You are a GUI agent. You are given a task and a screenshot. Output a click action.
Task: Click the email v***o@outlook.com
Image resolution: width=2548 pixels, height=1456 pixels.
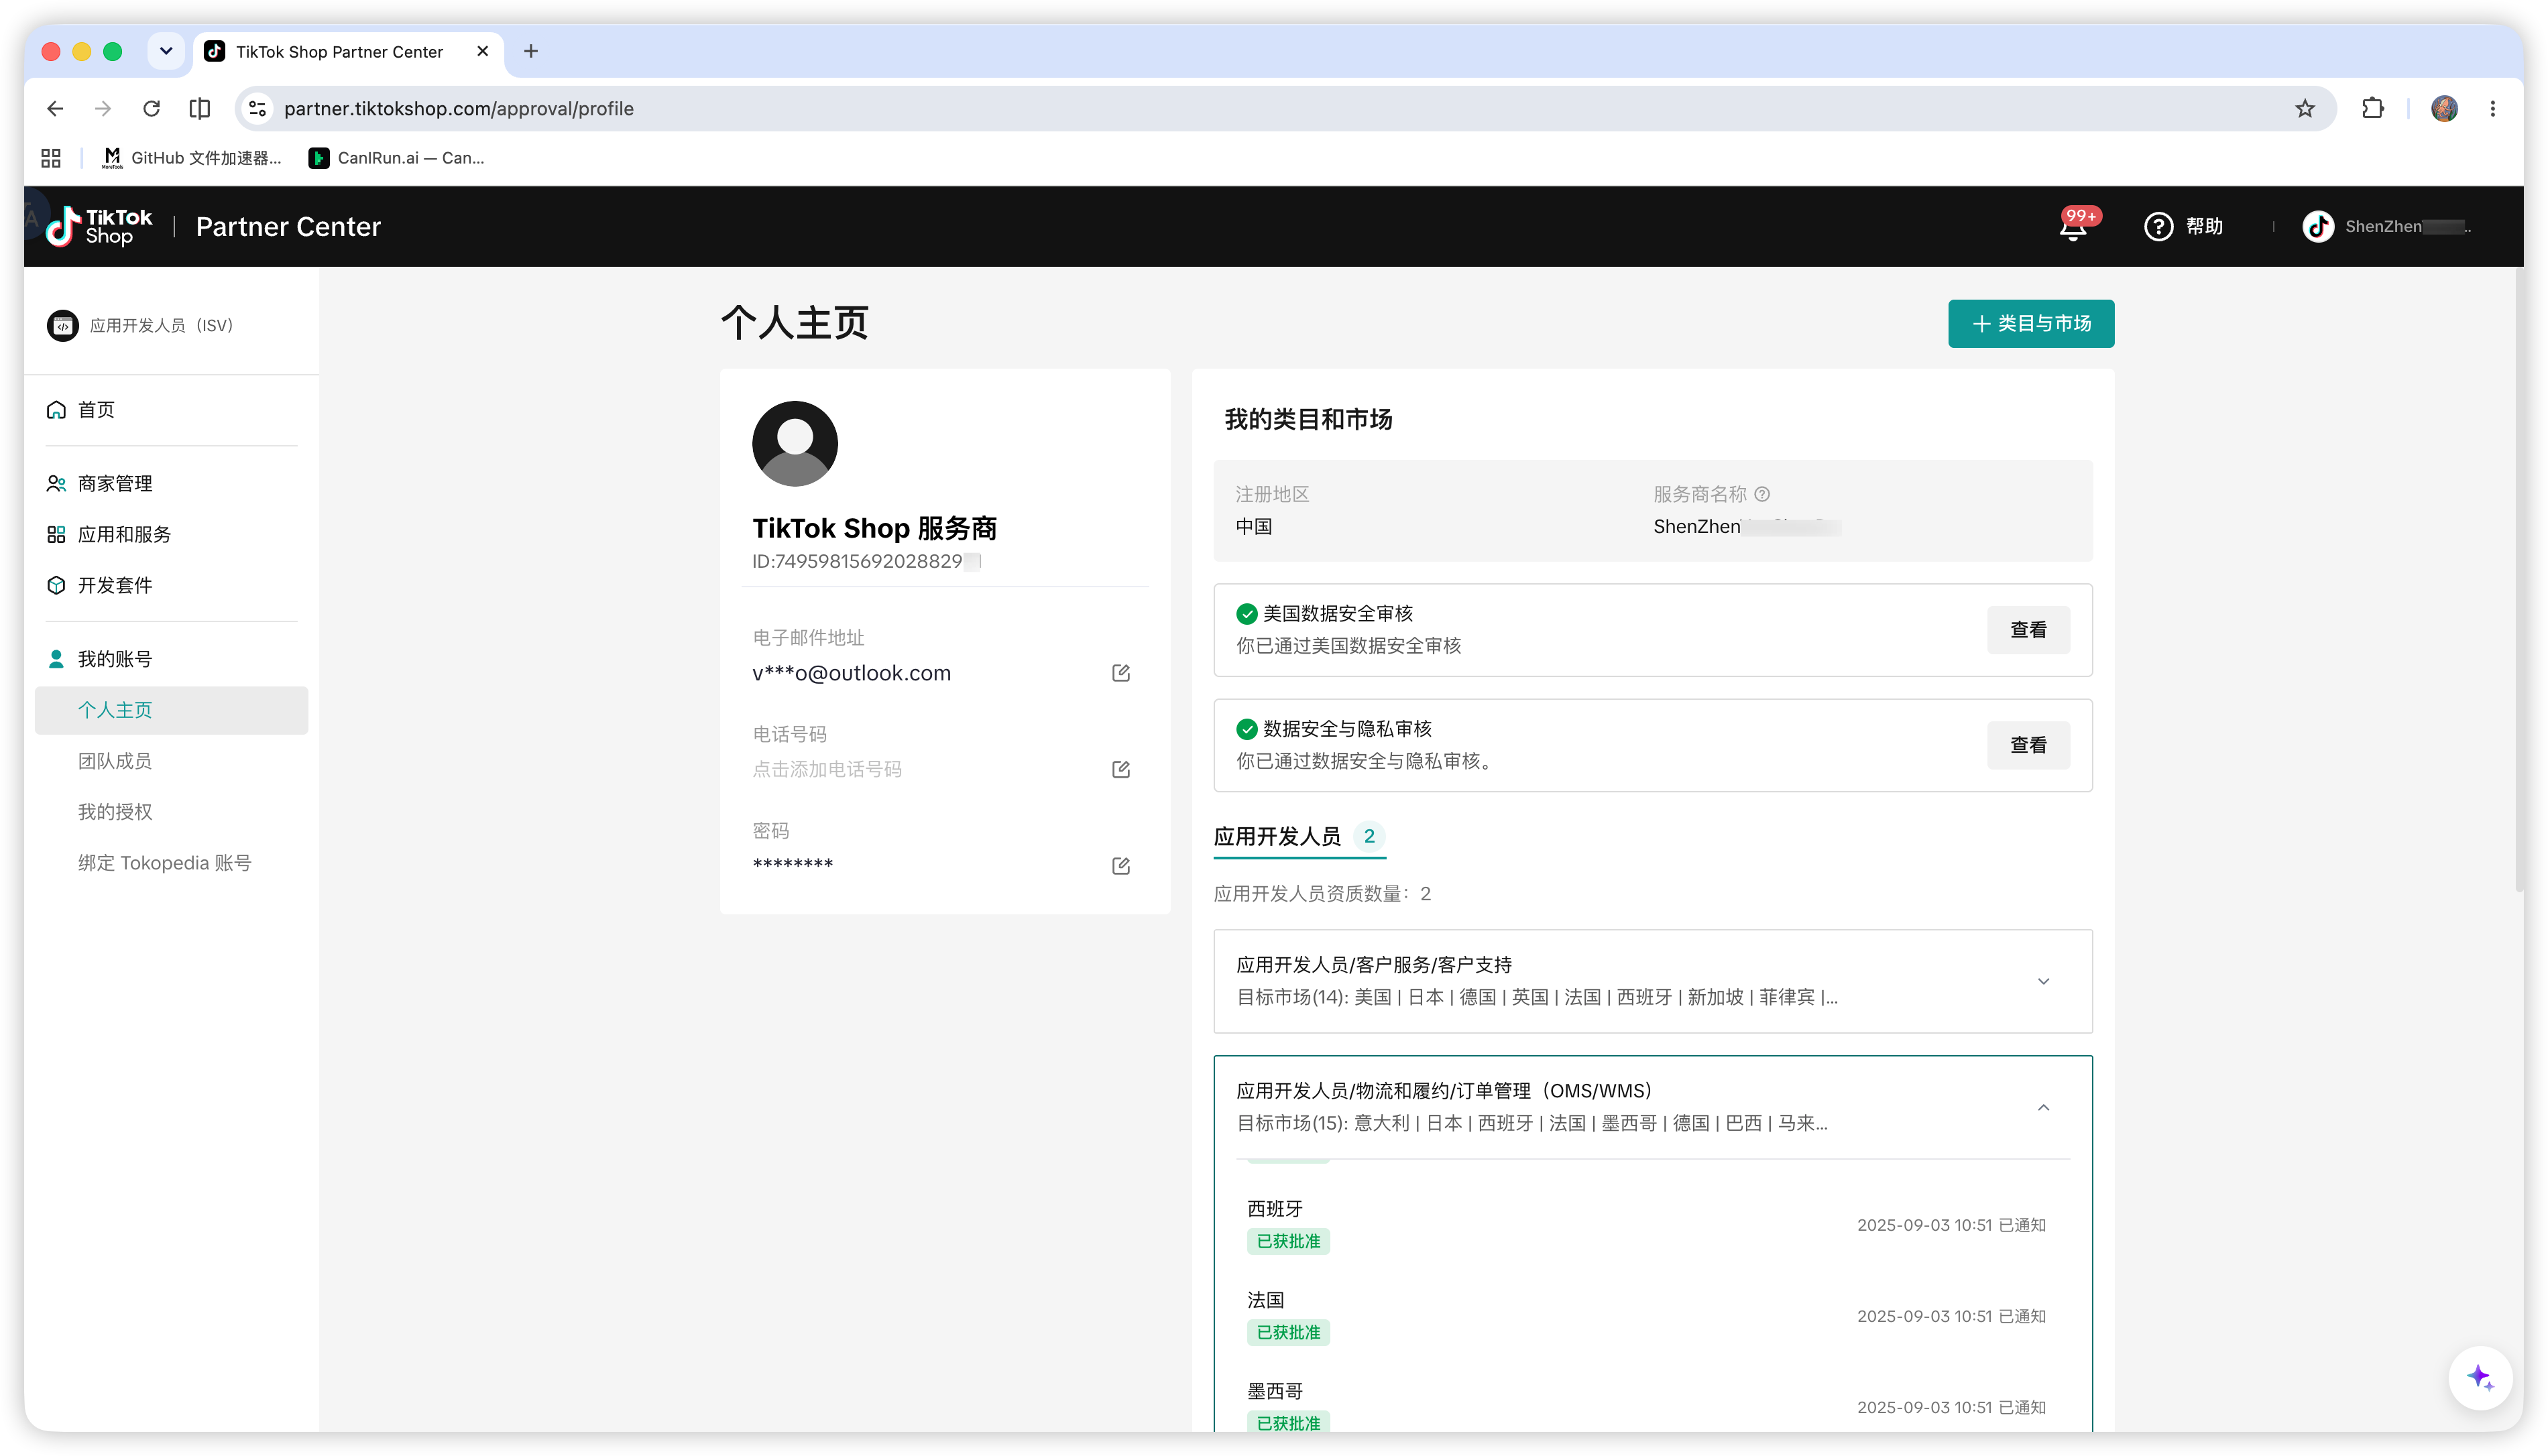pyautogui.click(x=851, y=673)
